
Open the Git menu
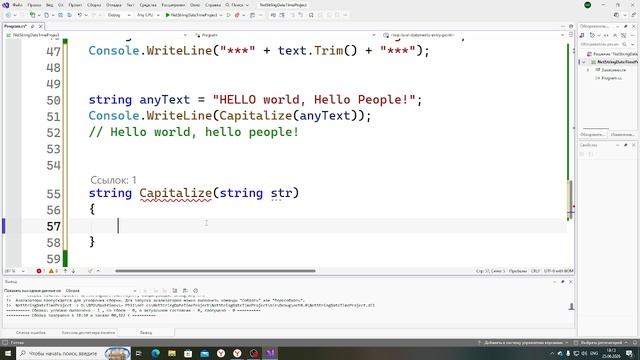click(x=61, y=5)
